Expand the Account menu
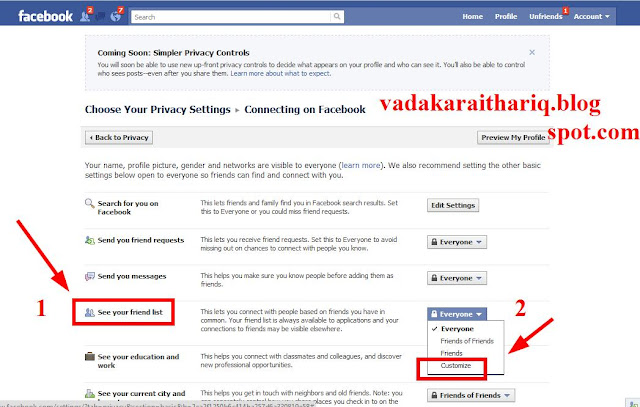Image resolution: width=640 pixels, height=407 pixels. pos(591,17)
